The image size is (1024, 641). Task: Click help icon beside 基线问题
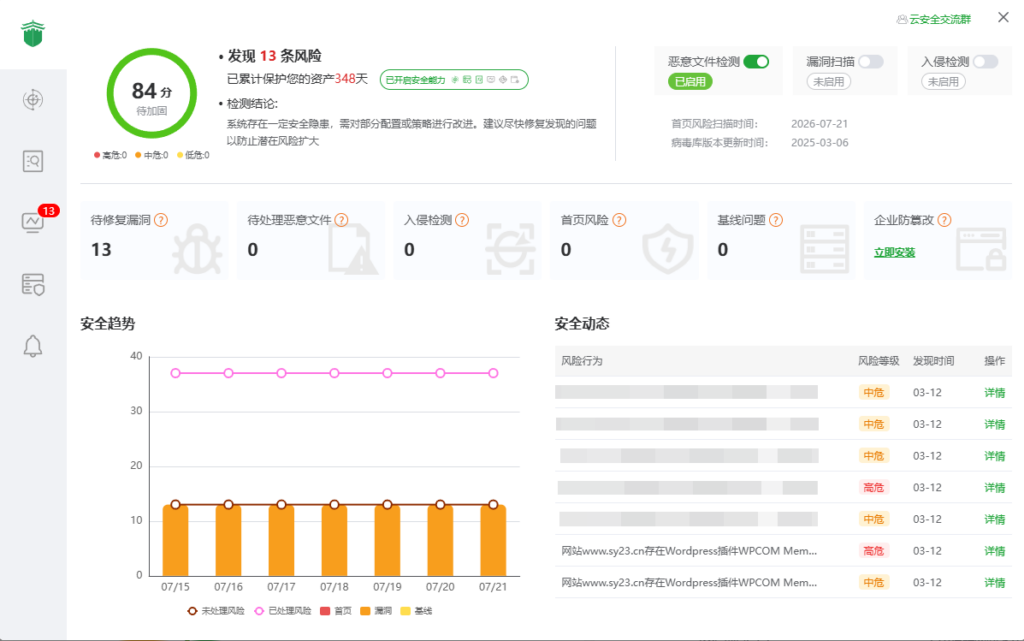pyautogui.click(x=776, y=220)
